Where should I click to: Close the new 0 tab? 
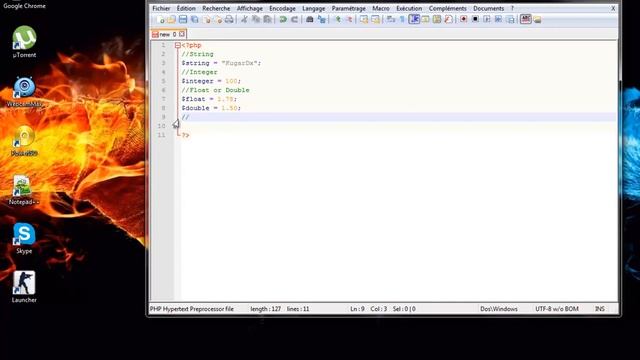tap(182, 34)
